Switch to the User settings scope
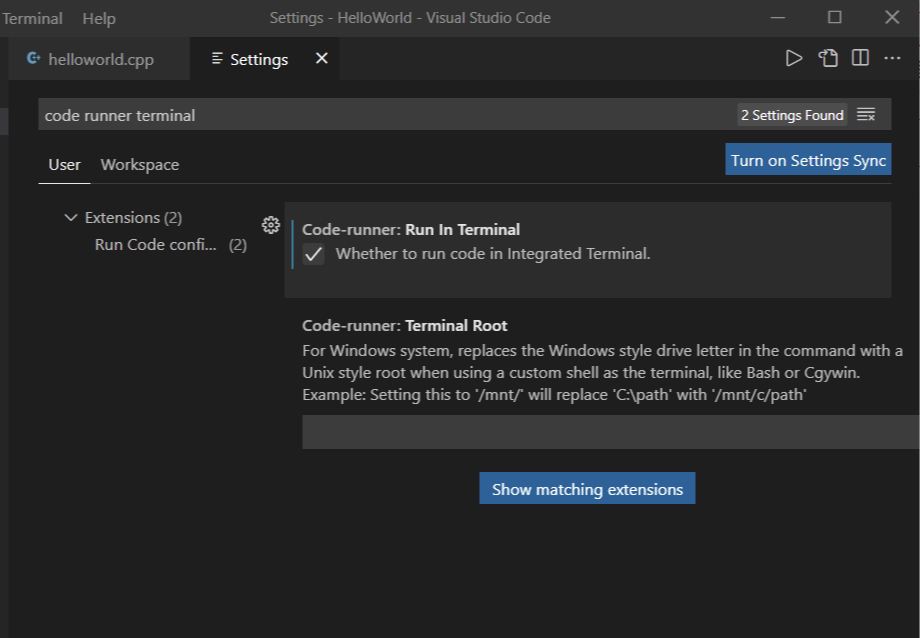This screenshot has width=920, height=638. click(x=65, y=165)
